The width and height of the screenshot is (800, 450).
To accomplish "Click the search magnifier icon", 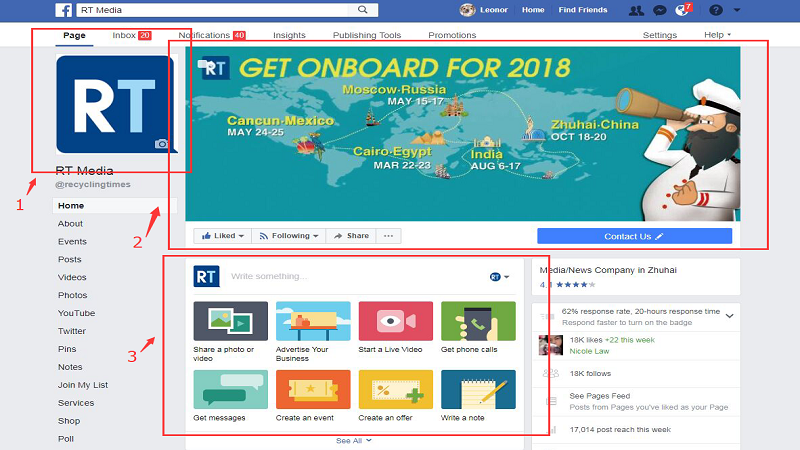I will pyautogui.click(x=370, y=10).
